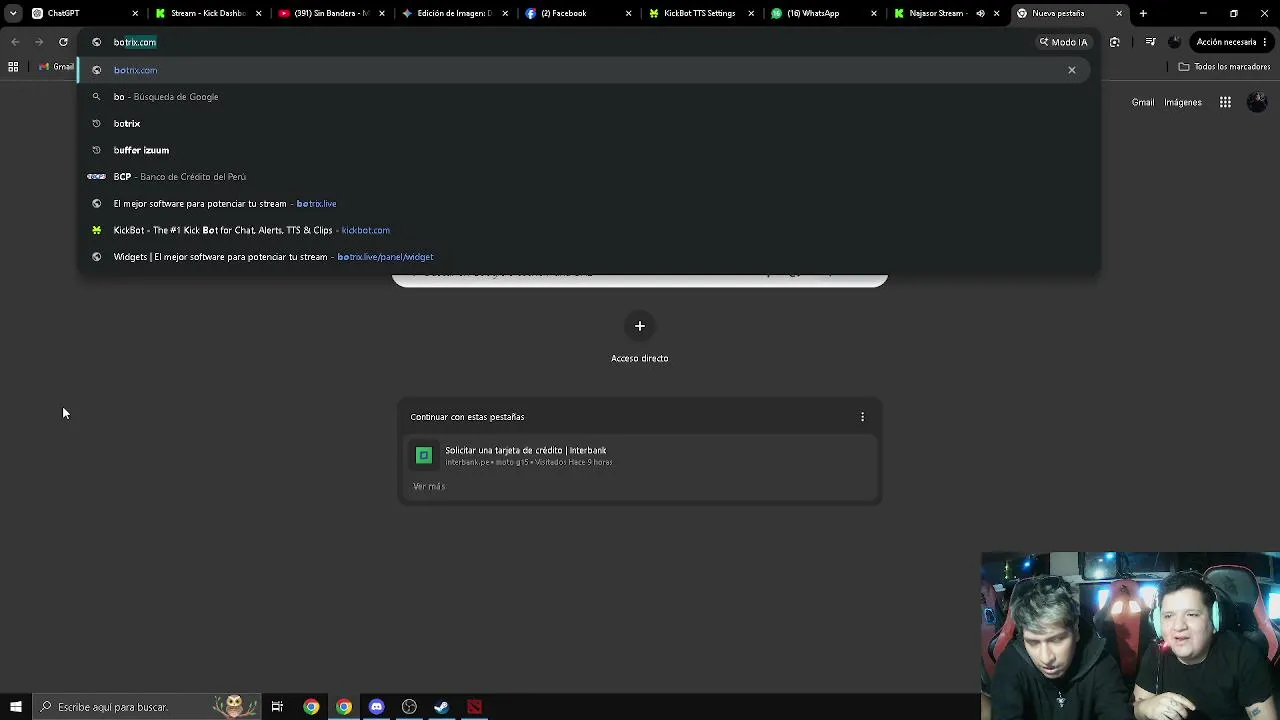Close the Nueva pestaña tab

pos(1119,13)
